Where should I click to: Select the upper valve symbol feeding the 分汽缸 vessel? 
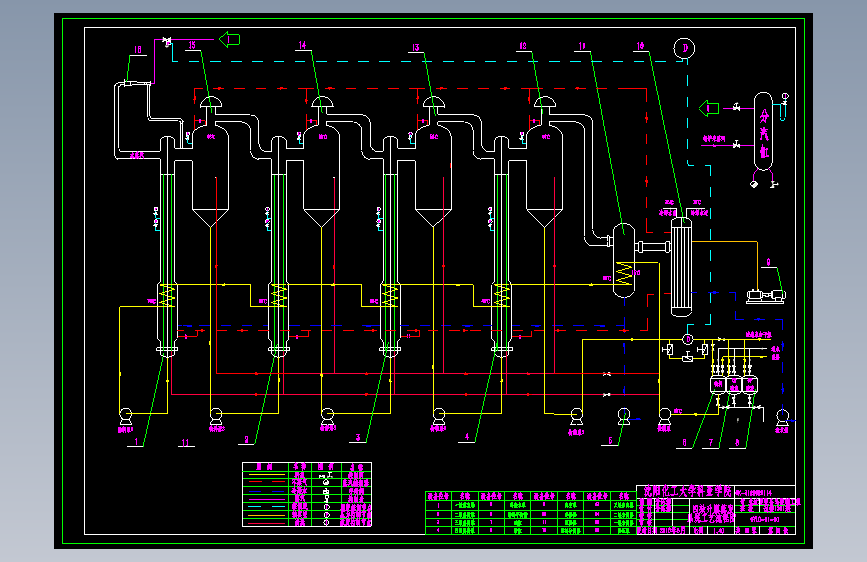pyautogui.click(x=737, y=107)
